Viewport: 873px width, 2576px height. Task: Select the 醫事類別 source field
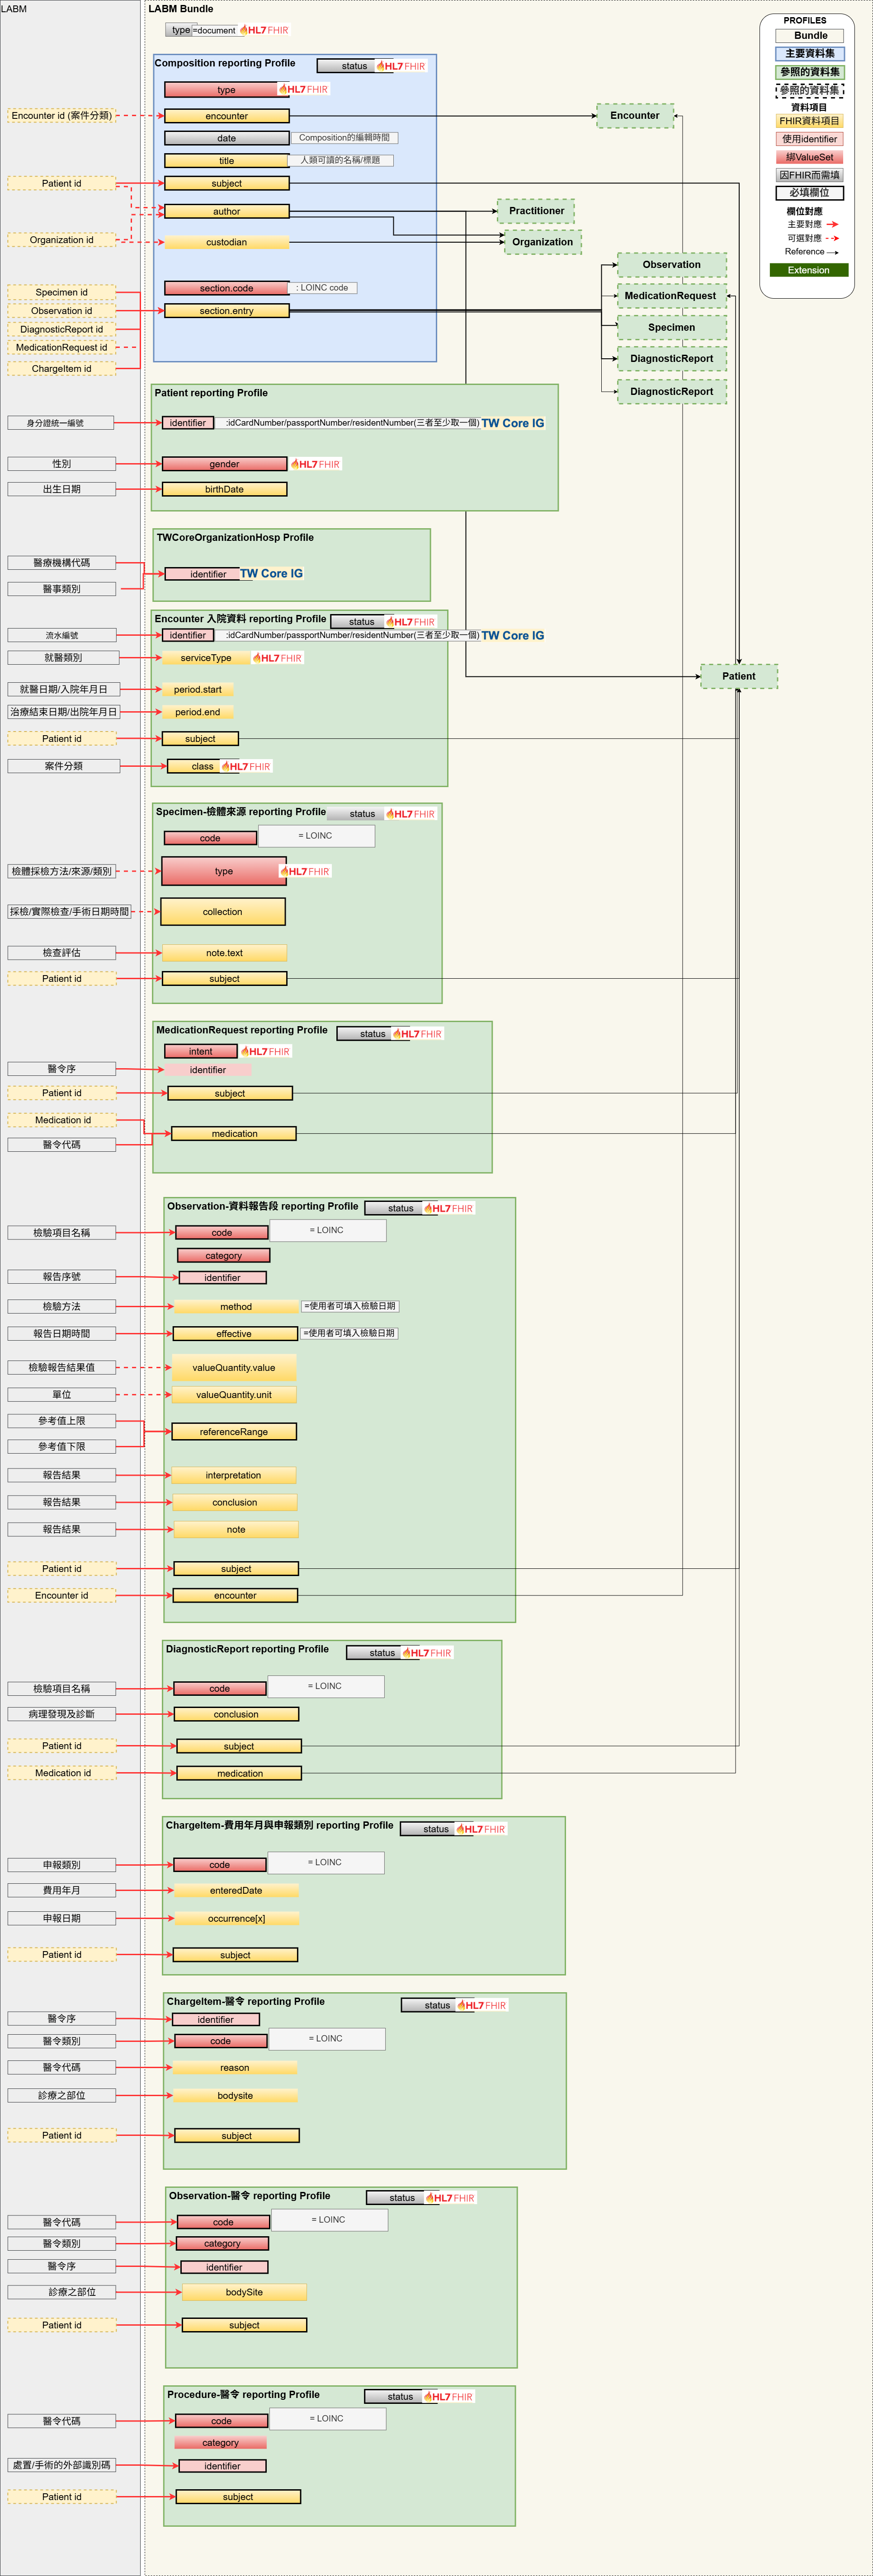(62, 589)
